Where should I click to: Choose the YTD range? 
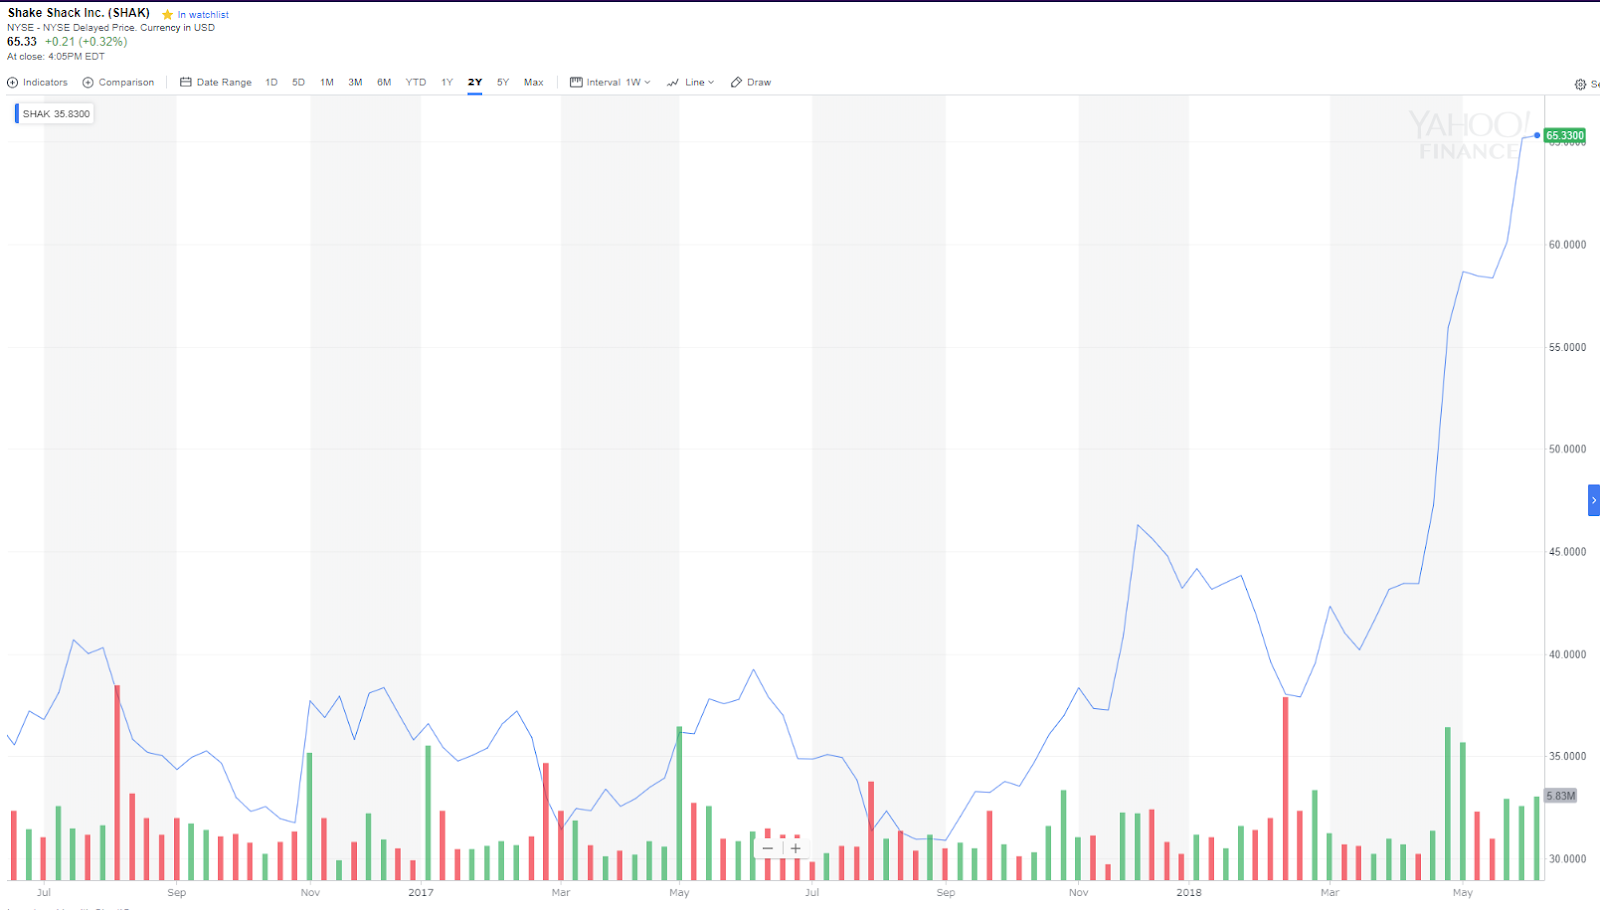(416, 82)
